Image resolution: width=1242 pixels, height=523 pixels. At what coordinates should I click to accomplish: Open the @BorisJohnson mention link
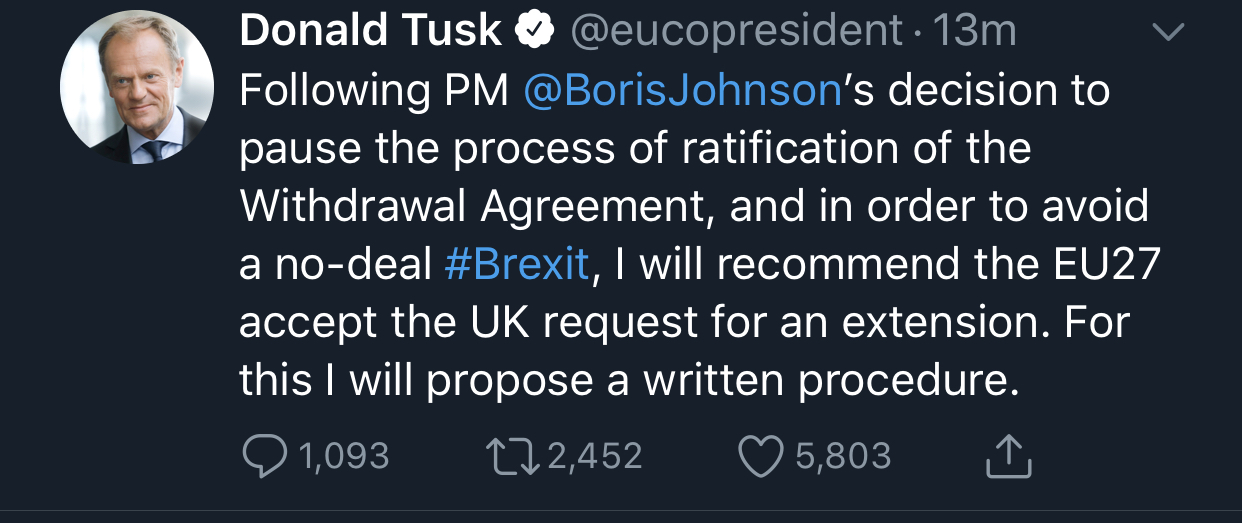click(x=684, y=91)
